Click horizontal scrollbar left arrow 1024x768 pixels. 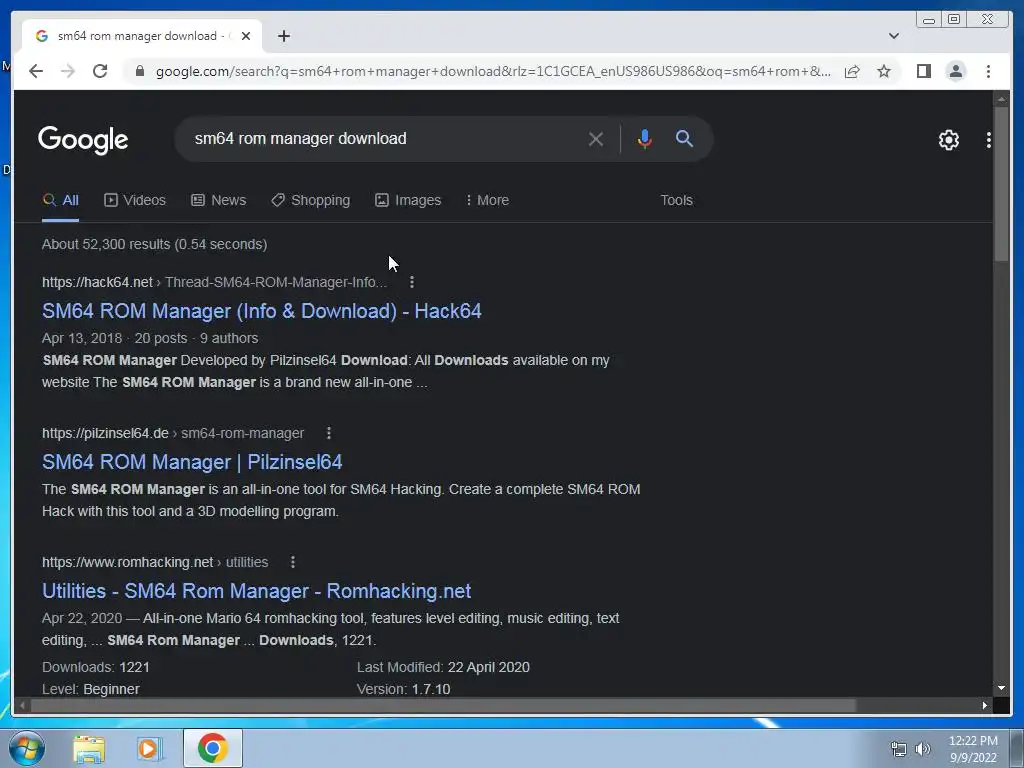tap(22, 705)
